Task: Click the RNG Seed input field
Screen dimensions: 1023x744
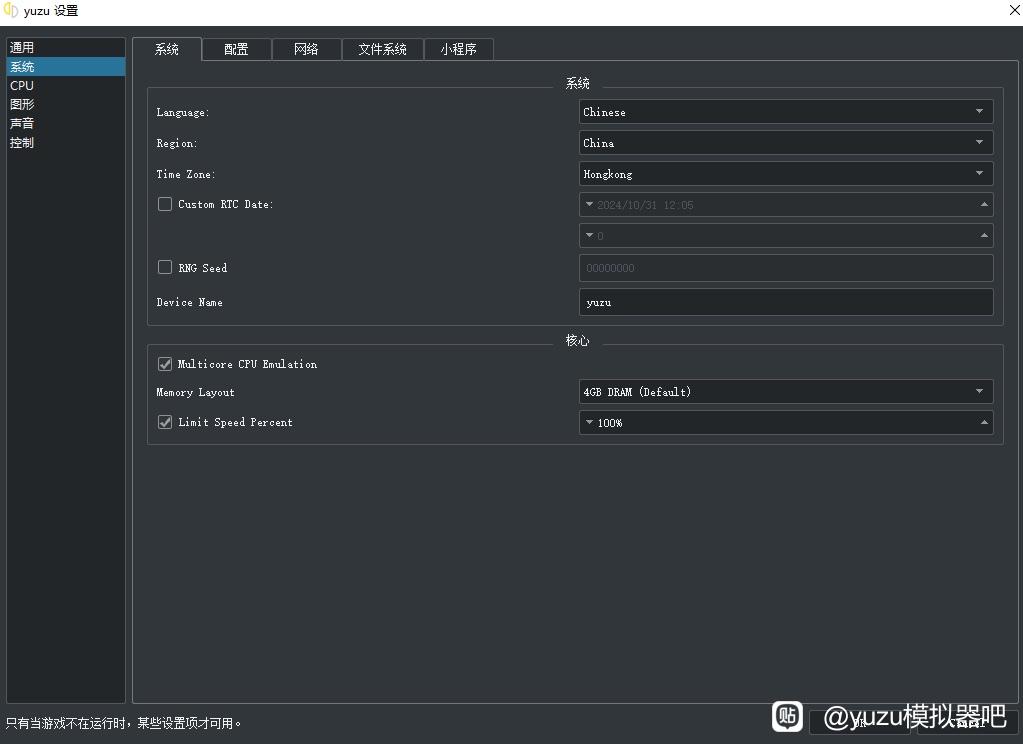Action: click(x=786, y=268)
